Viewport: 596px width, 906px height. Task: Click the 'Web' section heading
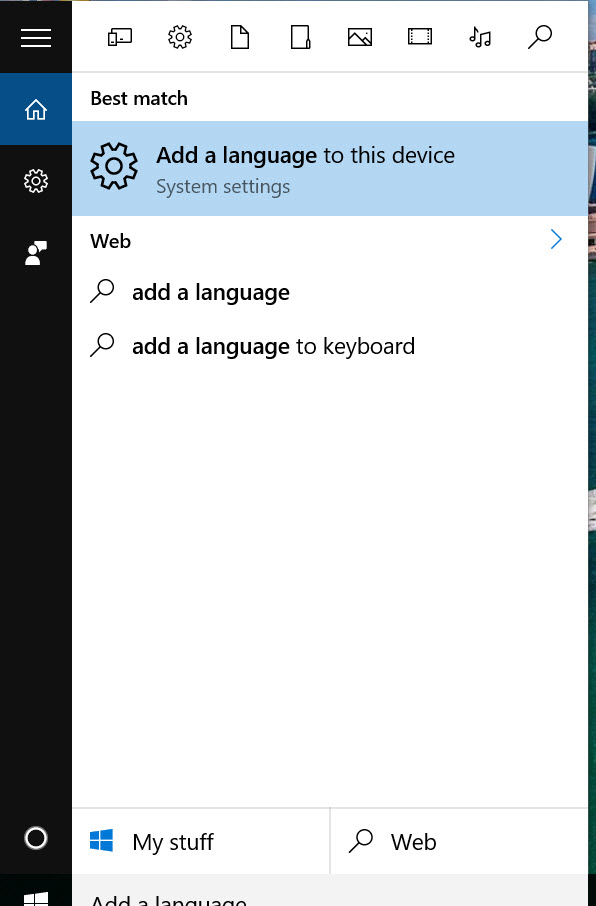(110, 241)
